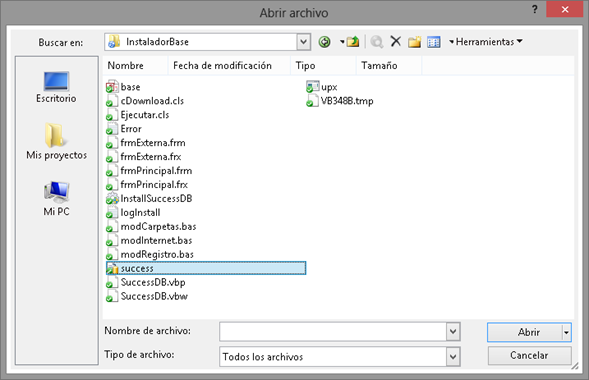
Task: Sort by Fecha de modificación column header
Action: pos(230,66)
